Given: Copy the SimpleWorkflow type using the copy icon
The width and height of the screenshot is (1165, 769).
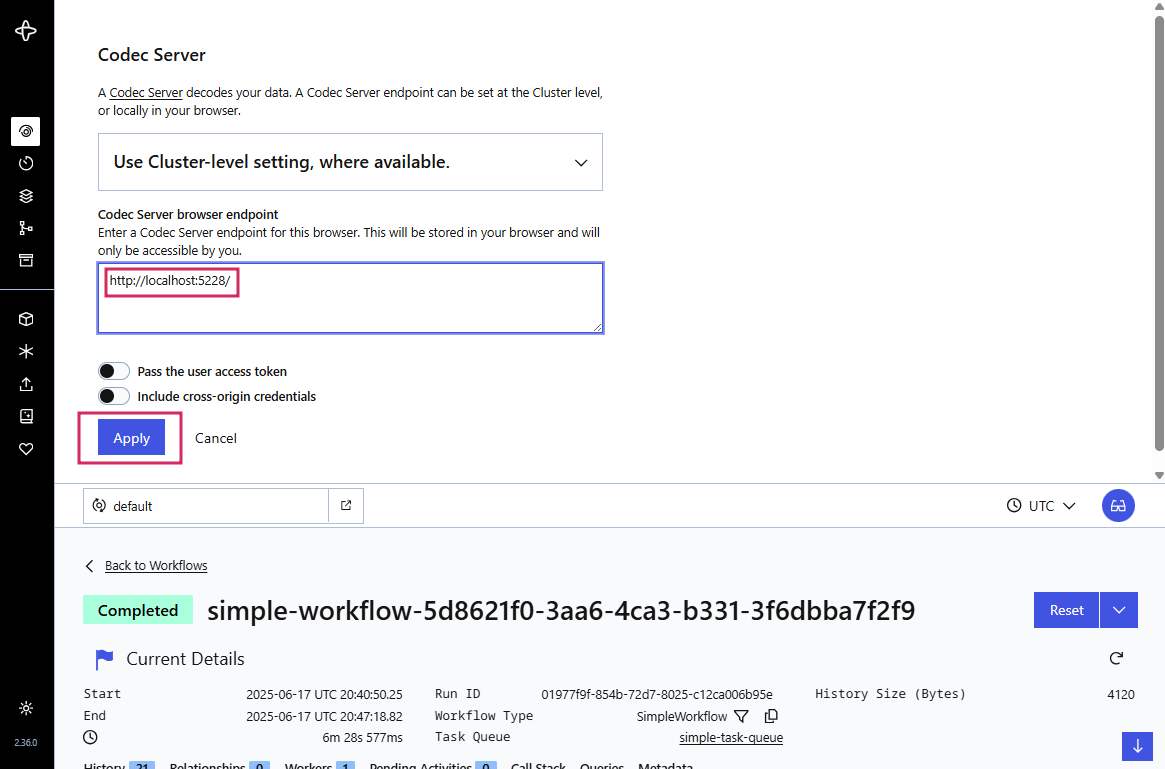Looking at the screenshot, I should tap(769, 716).
